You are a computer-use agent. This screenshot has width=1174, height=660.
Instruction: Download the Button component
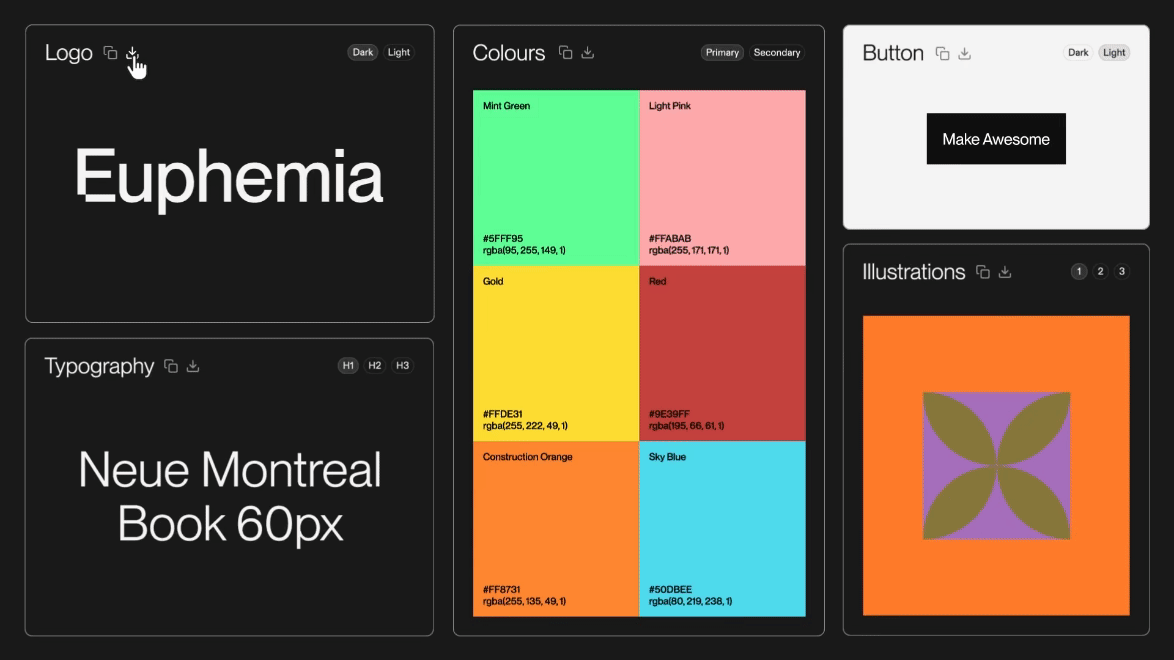click(x=965, y=53)
